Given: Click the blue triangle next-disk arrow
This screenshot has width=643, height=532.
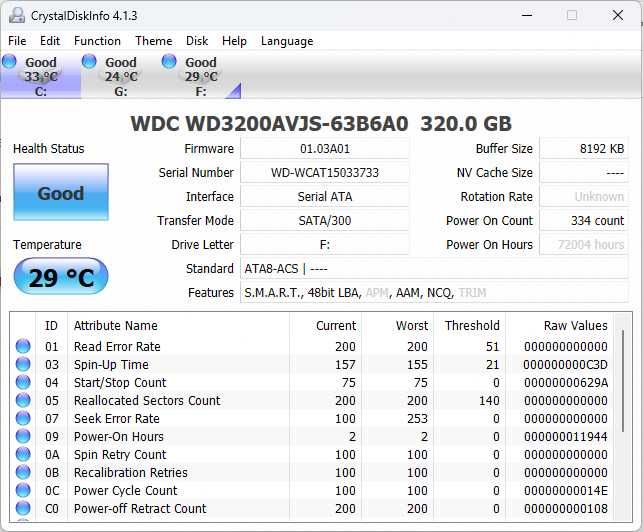Looking at the screenshot, I should pyautogui.click(x=235, y=92).
